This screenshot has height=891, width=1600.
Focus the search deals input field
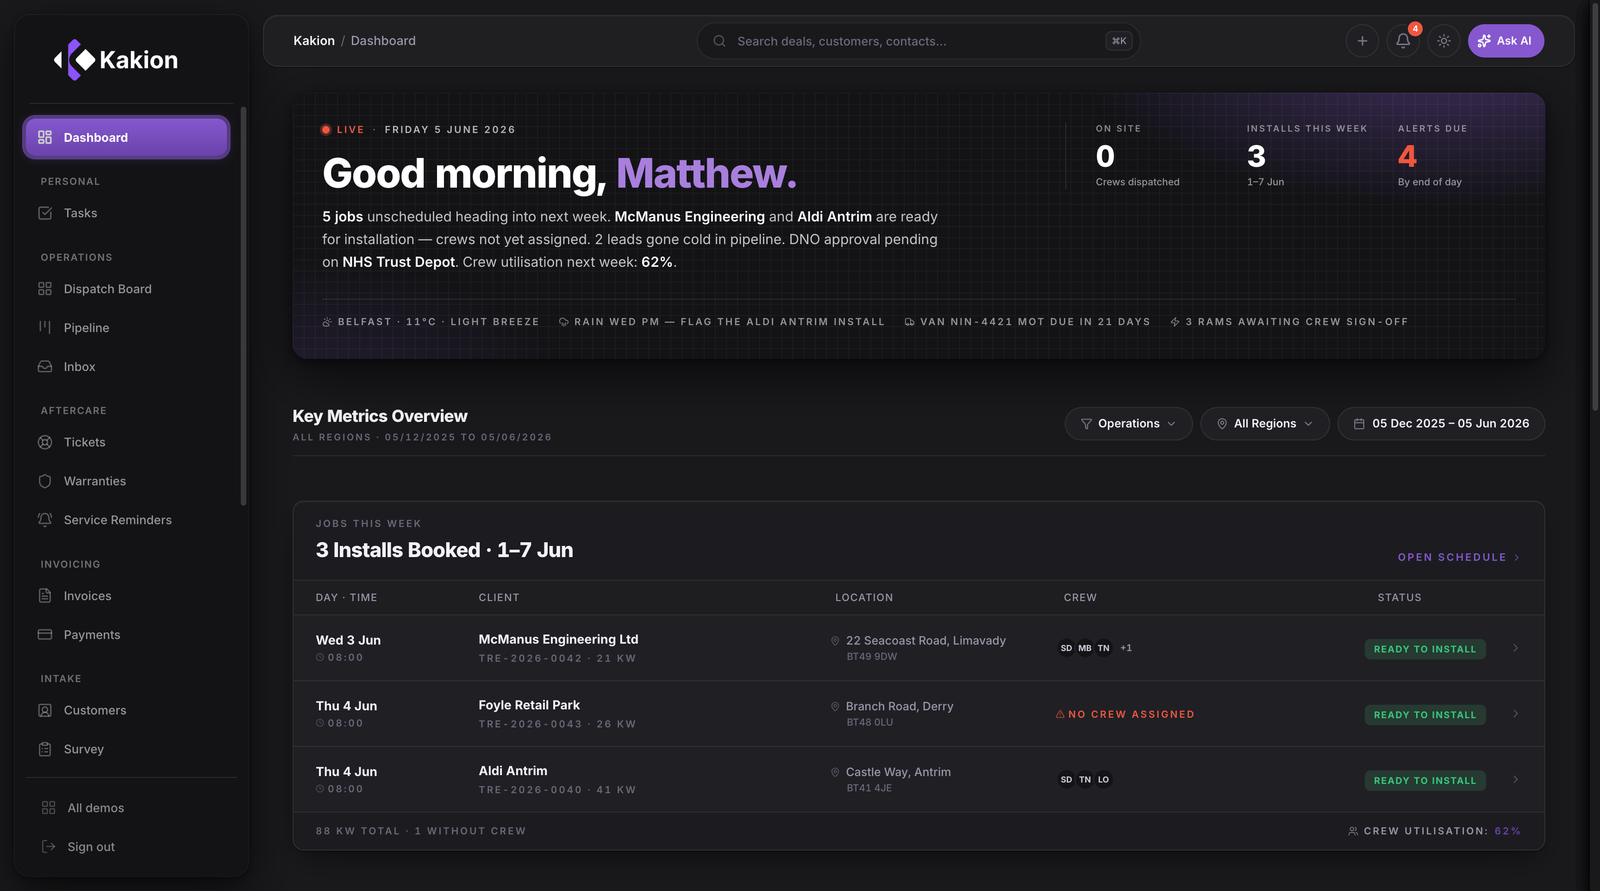[918, 41]
